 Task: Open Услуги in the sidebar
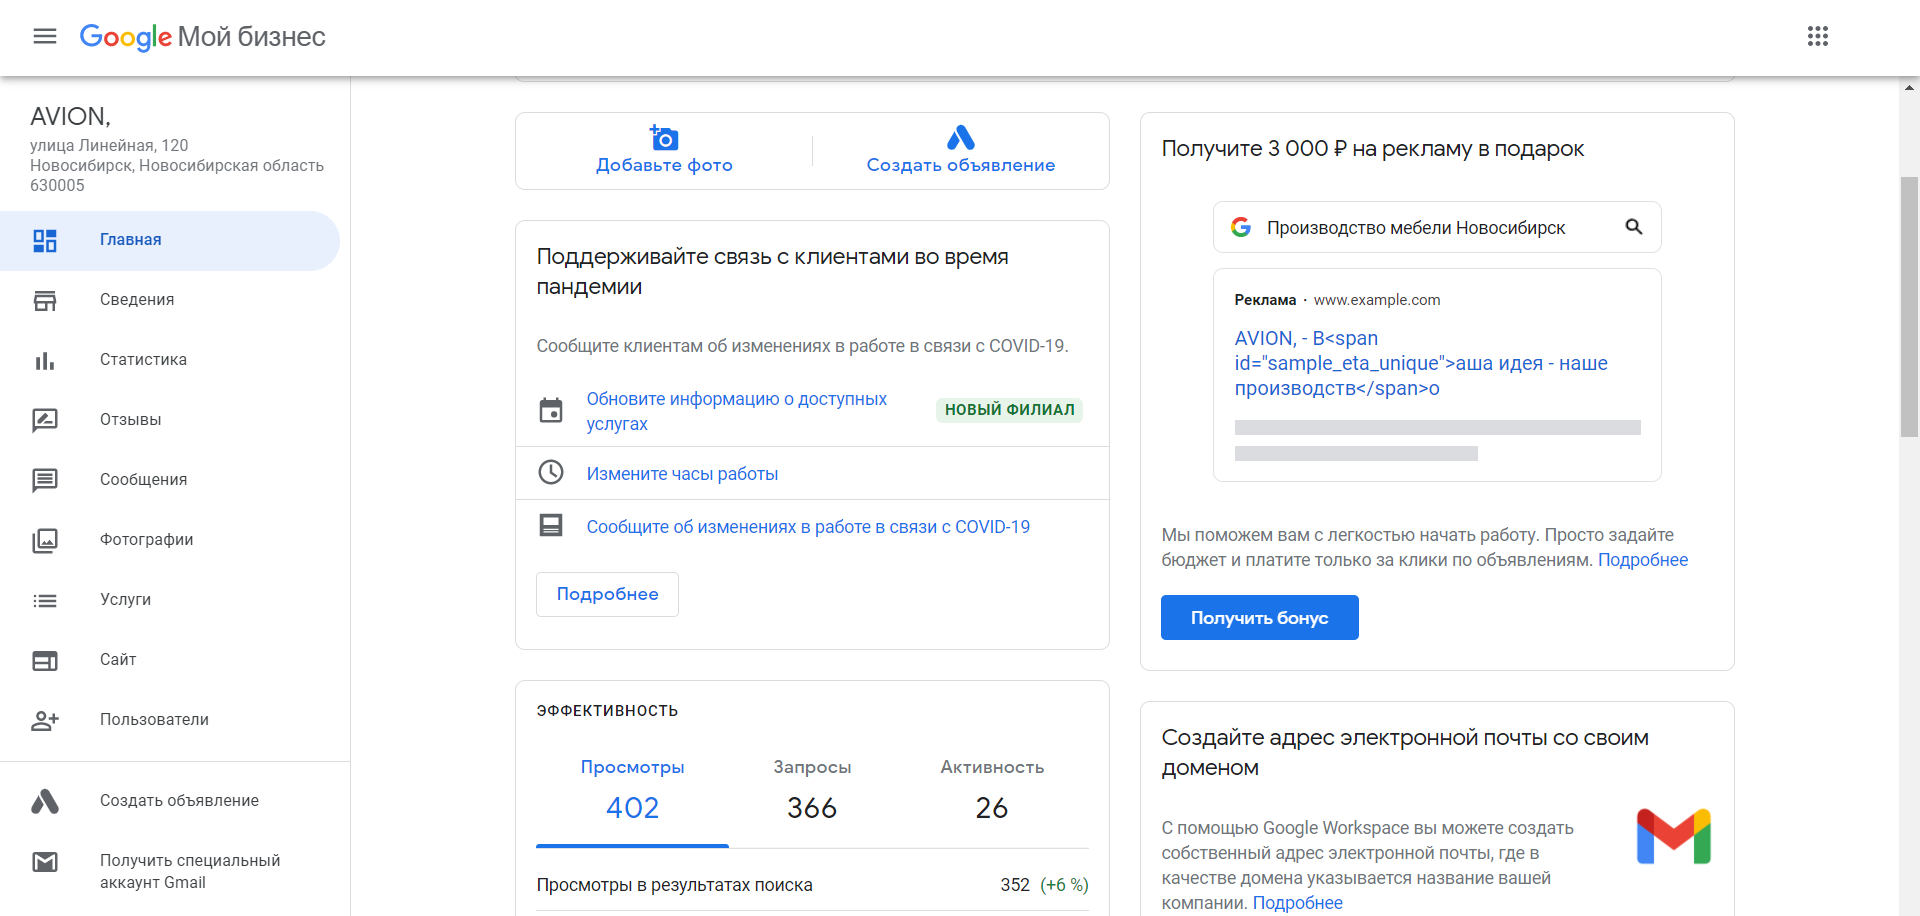click(170, 600)
